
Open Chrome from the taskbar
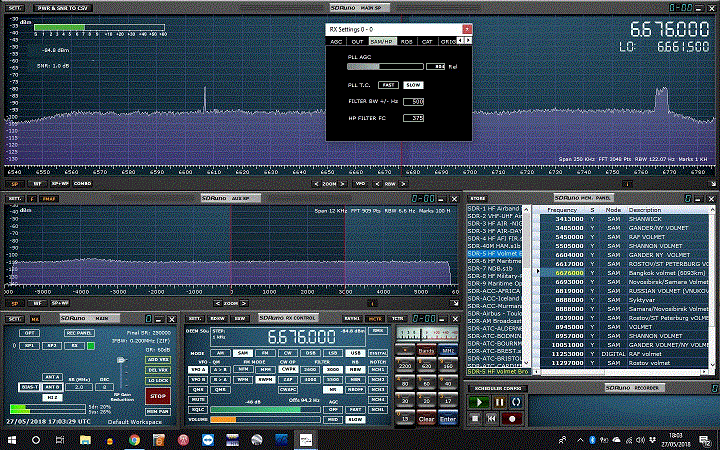(134, 440)
